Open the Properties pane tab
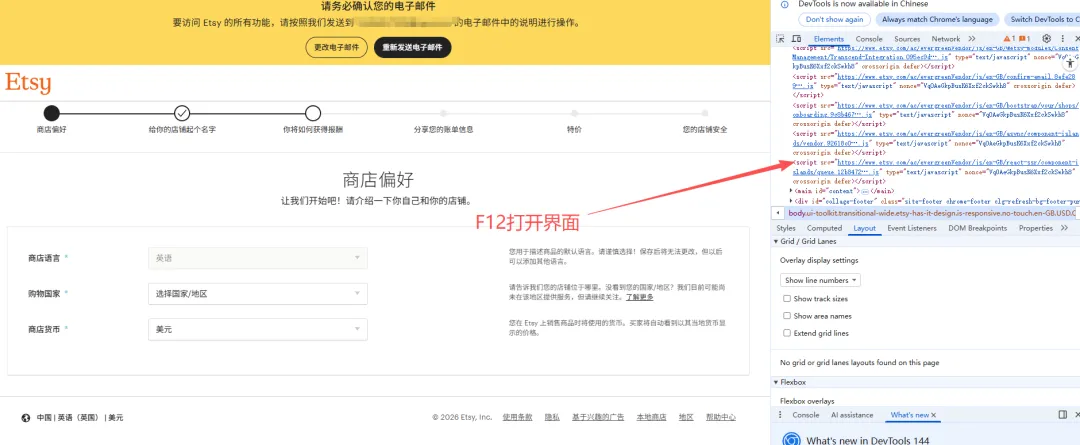The width and height of the screenshot is (1080, 445). (x=1036, y=228)
